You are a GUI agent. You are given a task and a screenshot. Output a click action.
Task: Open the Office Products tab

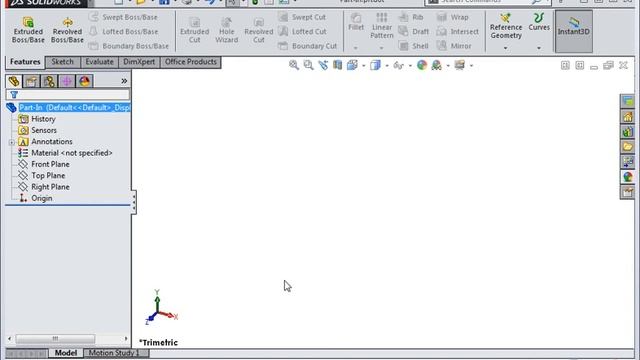(191, 62)
